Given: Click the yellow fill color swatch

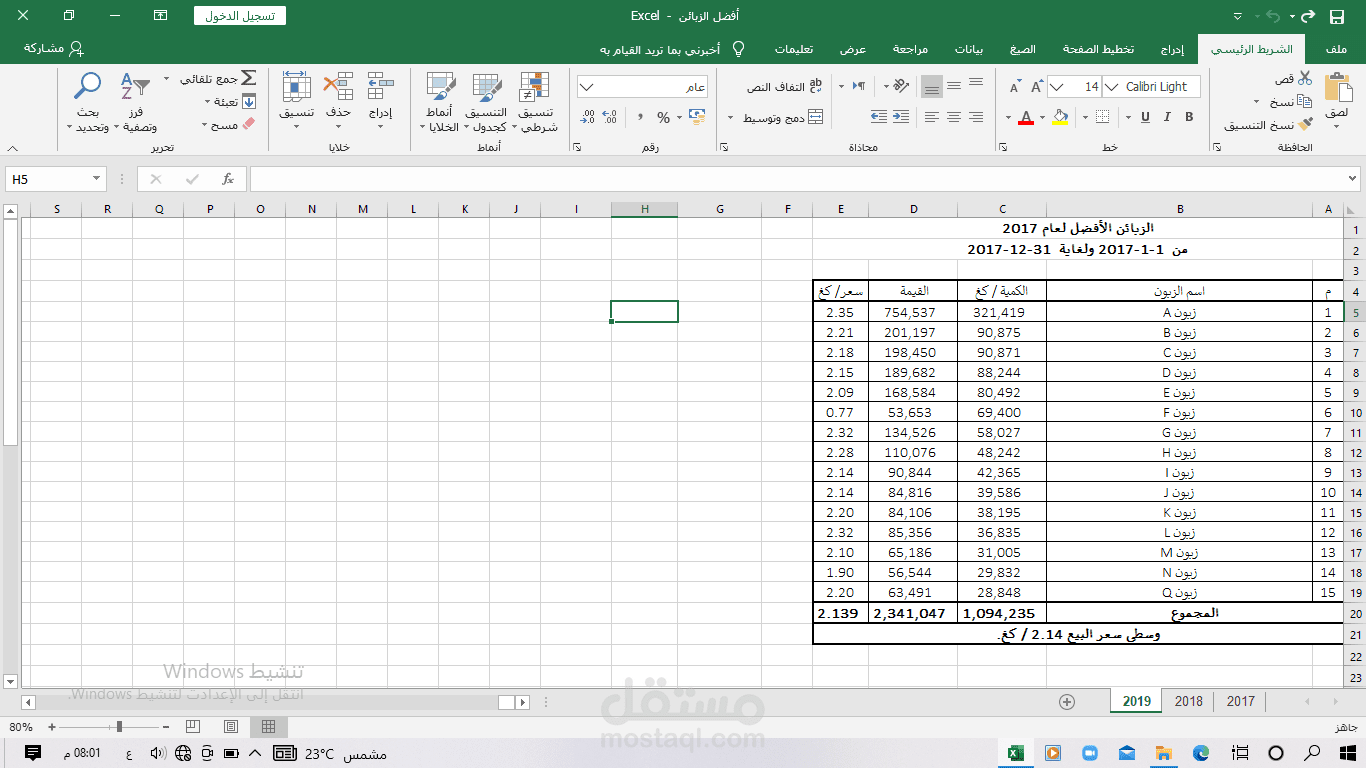Looking at the screenshot, I should (1060, 118).
